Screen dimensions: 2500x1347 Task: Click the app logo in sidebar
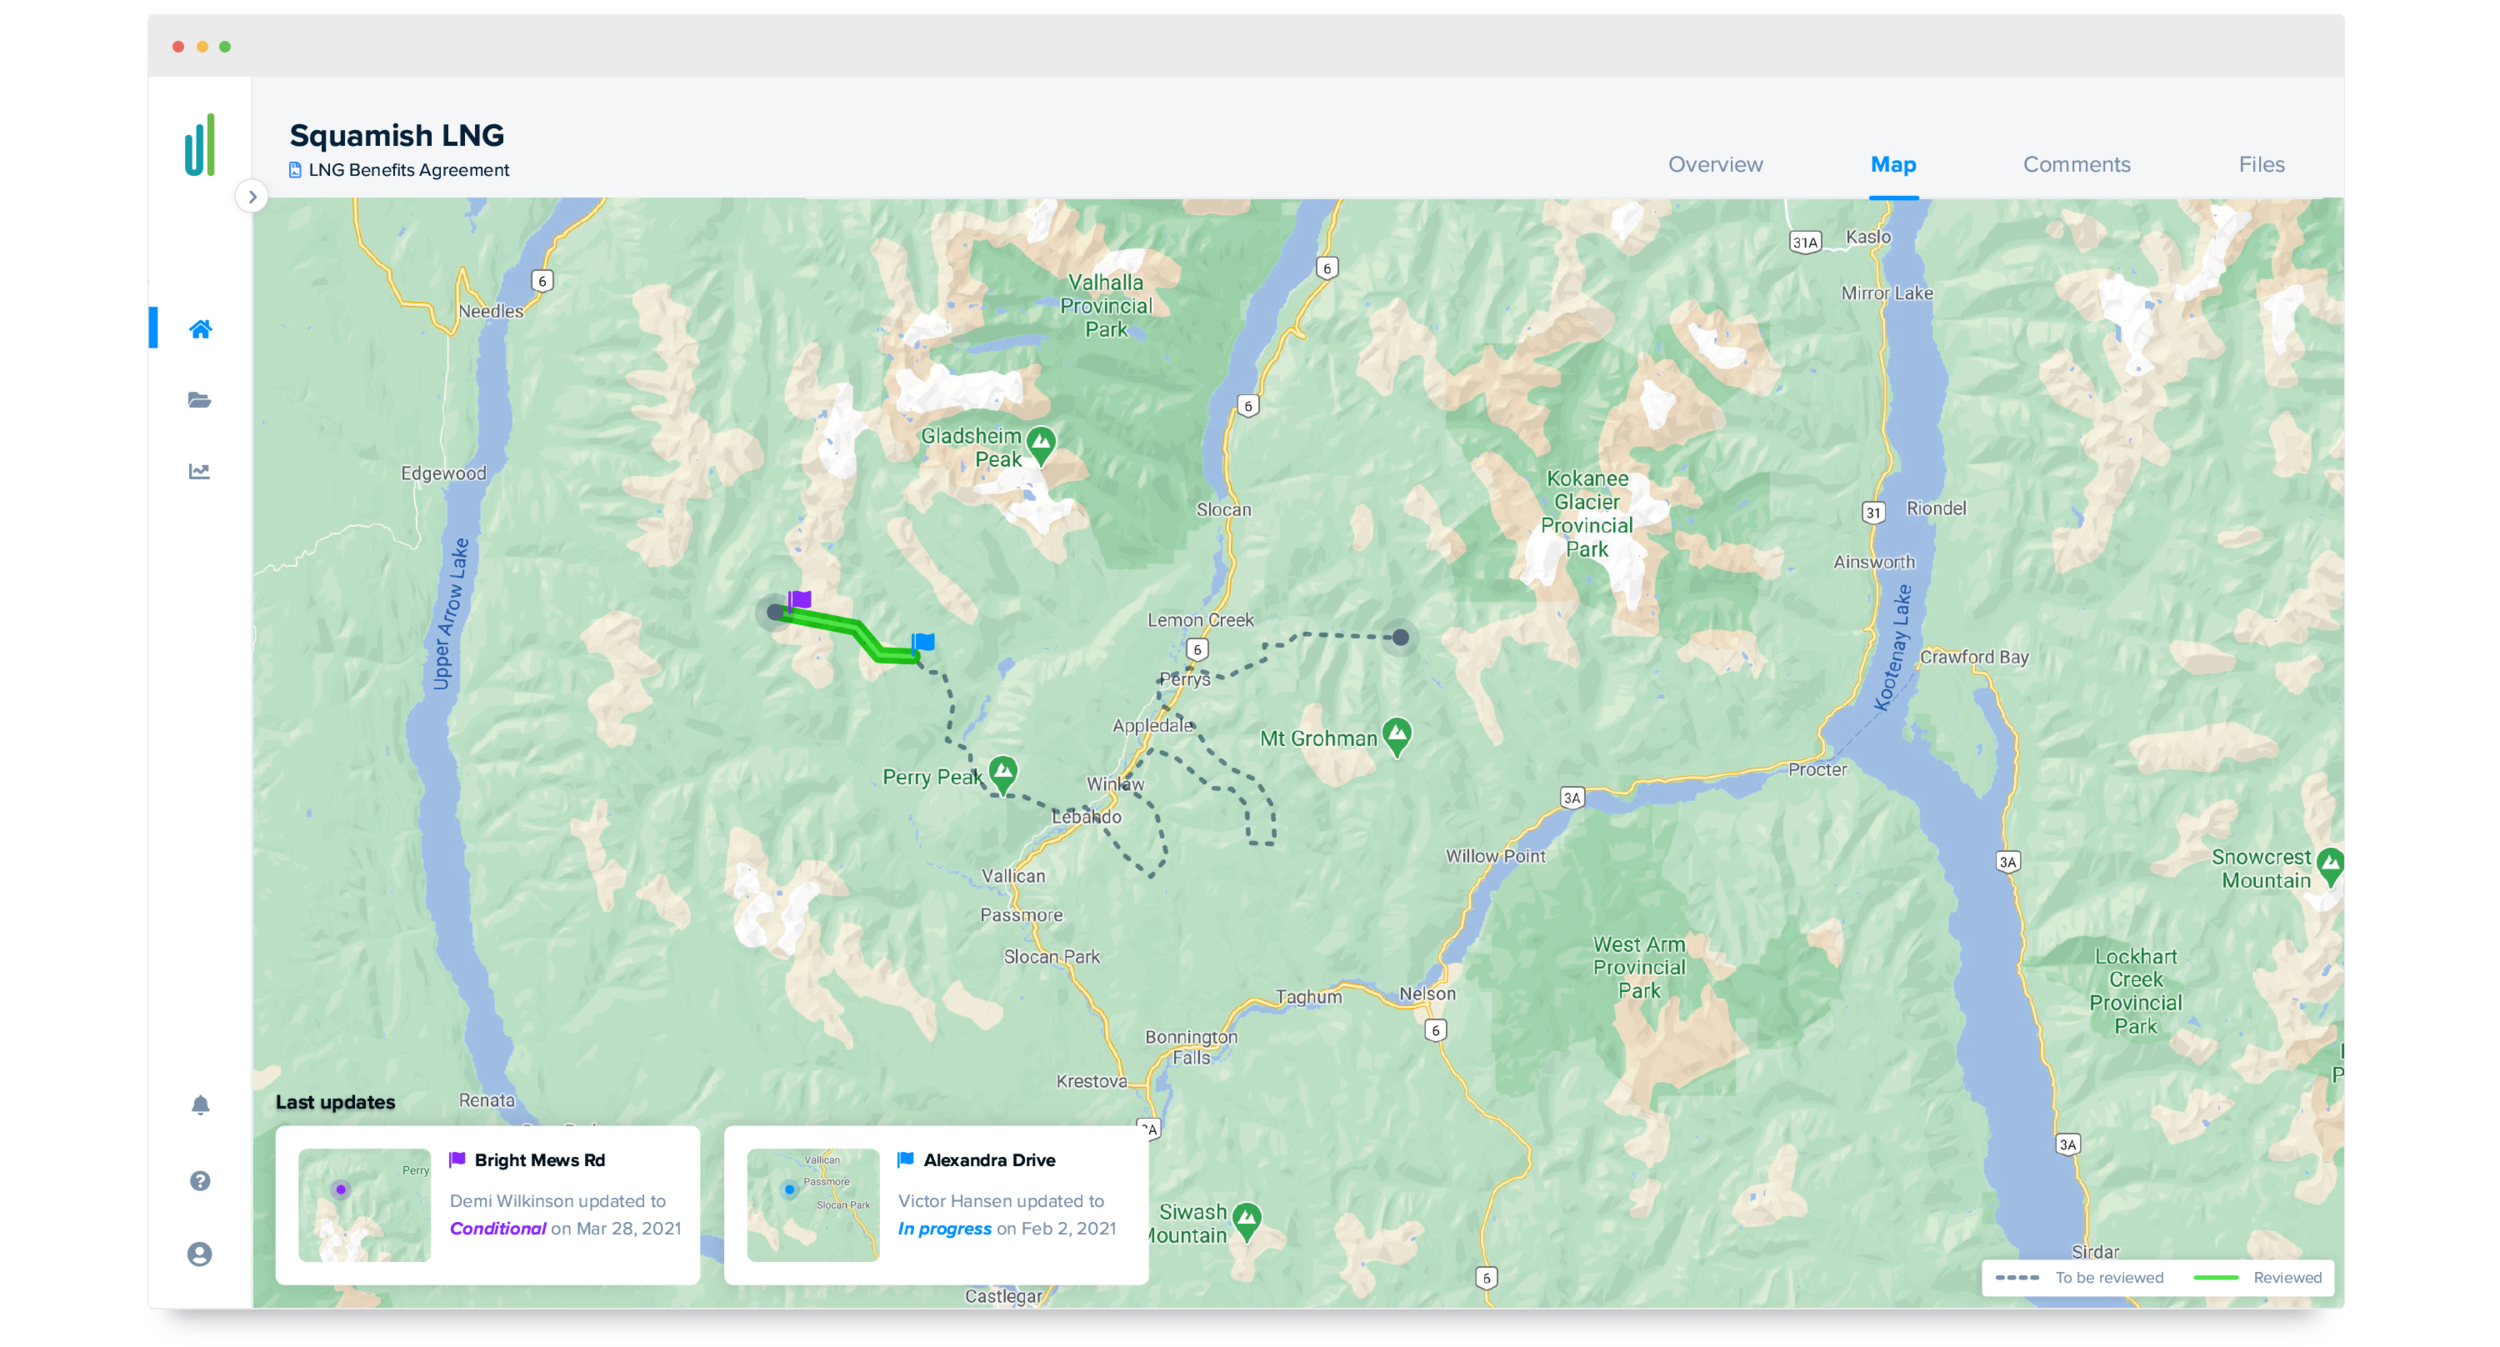point(200,145)
